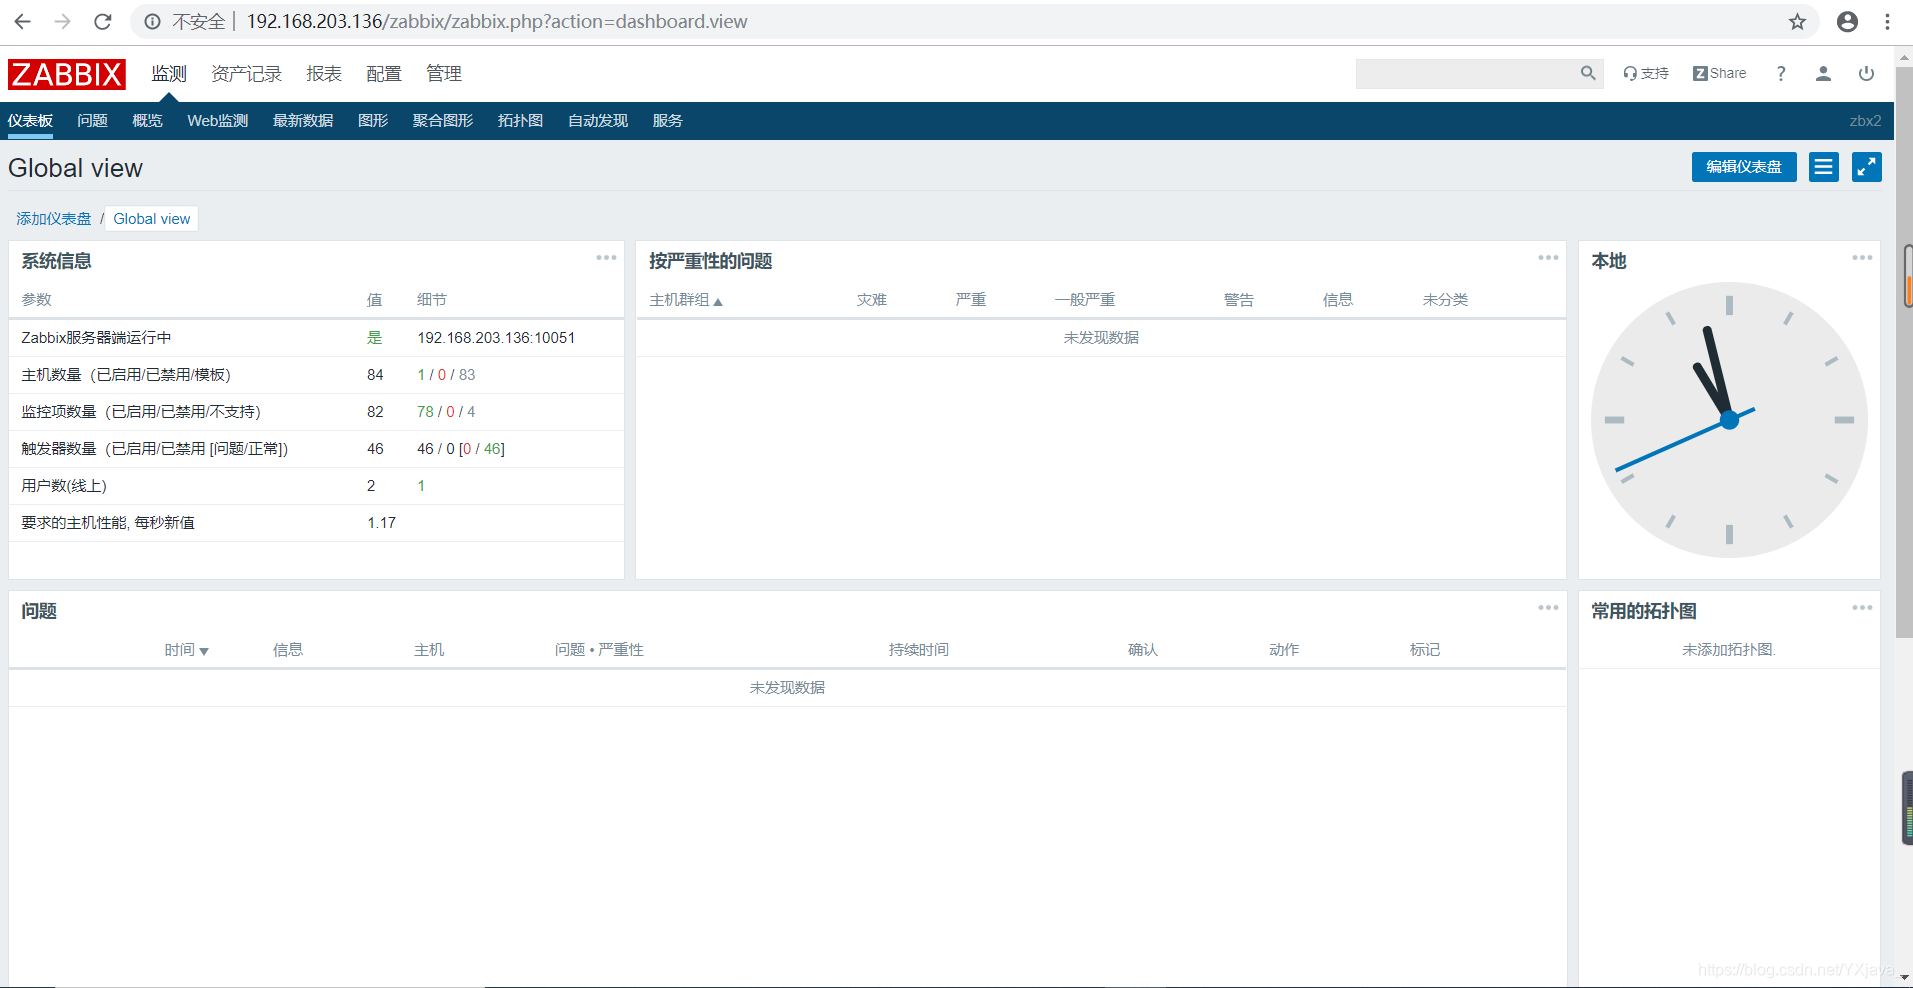Go back in browser history
Image resolution: width=1913 pixels, height=988 pixels.
[23, 21]
